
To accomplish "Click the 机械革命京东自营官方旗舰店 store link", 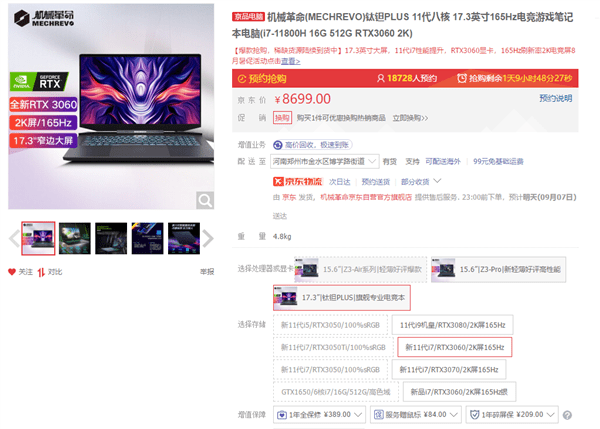I will pyautogui.click(x=366, y=197).
